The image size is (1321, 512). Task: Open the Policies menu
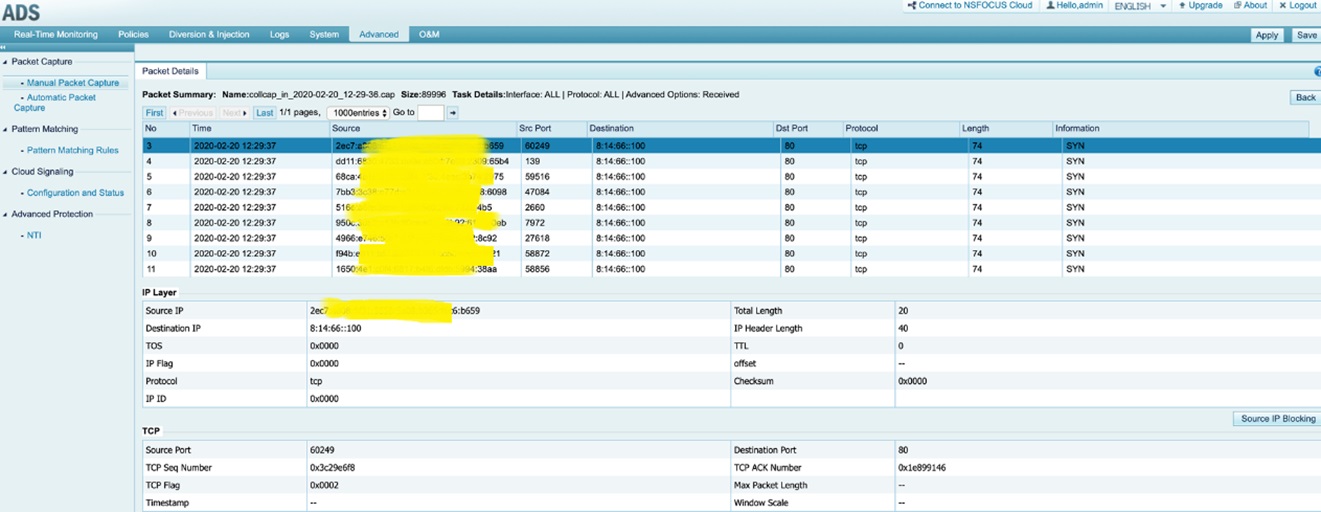coord(133,34)
